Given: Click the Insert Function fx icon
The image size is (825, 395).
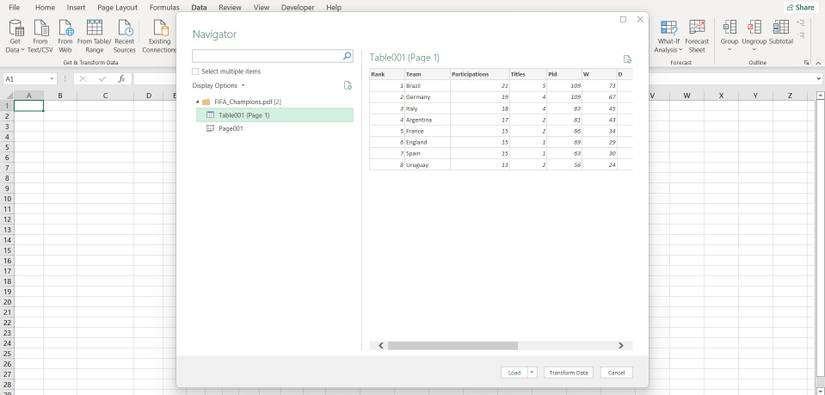Looking at the screenshot, I should (121, 79).
